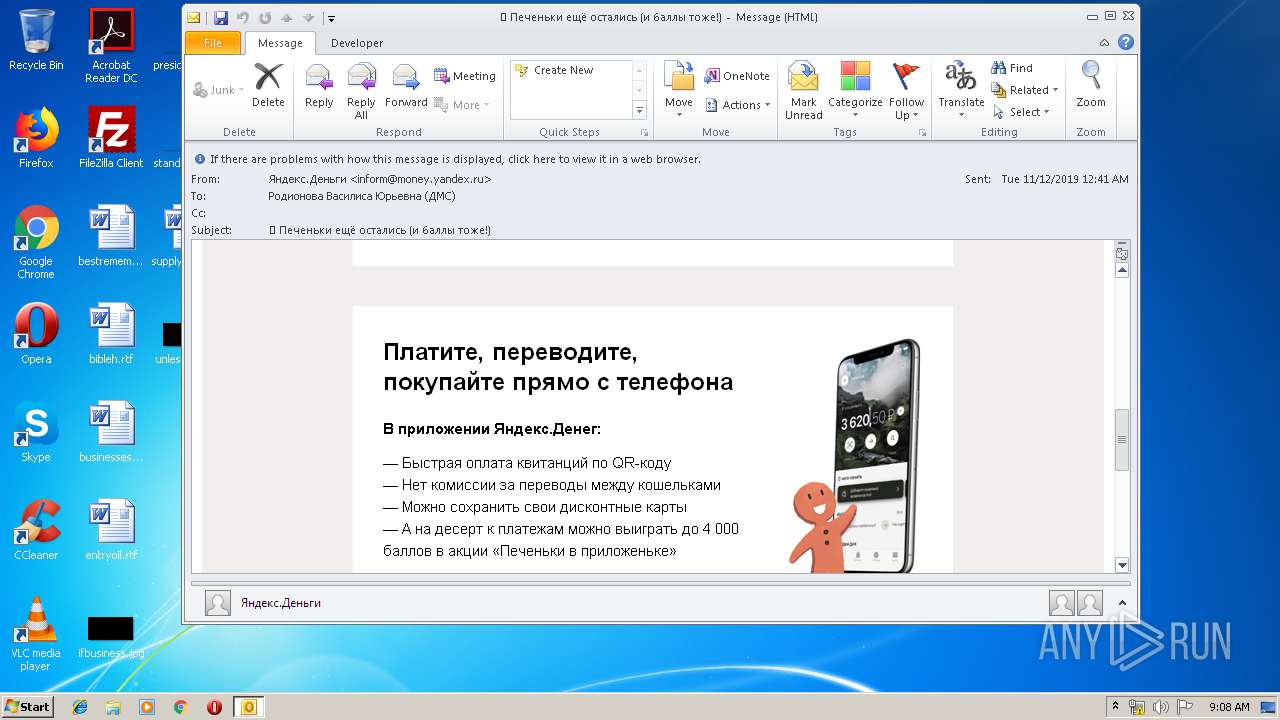The image size is (1280, 720).
Task: Expand the Junk dropdown
Action: coord(218,90)
